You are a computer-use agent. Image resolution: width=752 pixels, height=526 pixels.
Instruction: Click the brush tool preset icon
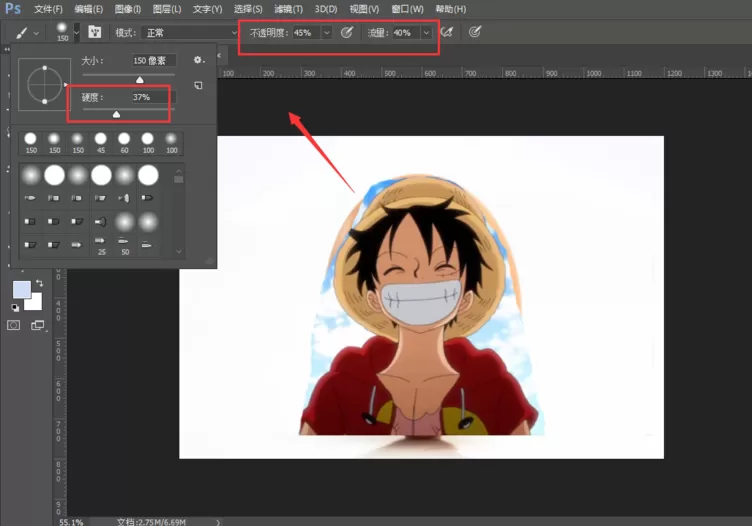[x=22, y=33]
